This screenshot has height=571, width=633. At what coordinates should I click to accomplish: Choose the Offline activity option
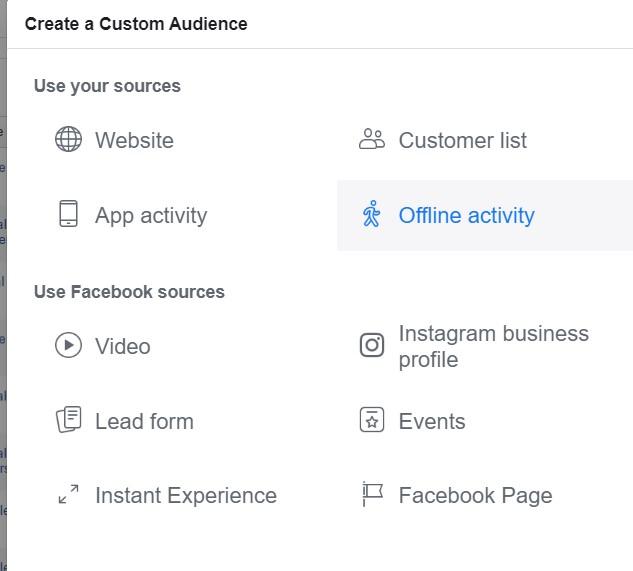pos(485,215)
